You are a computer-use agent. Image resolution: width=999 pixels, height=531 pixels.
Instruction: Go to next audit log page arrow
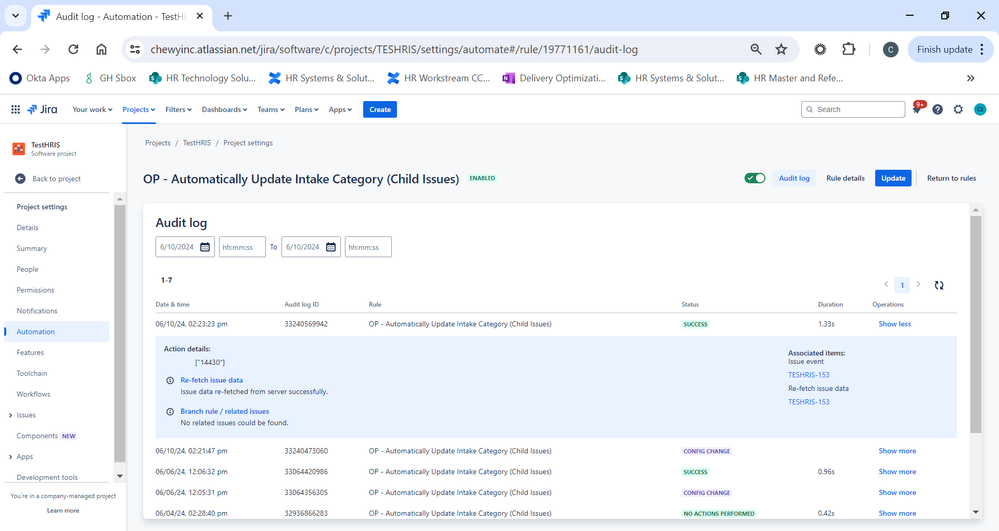pos(918,284)
